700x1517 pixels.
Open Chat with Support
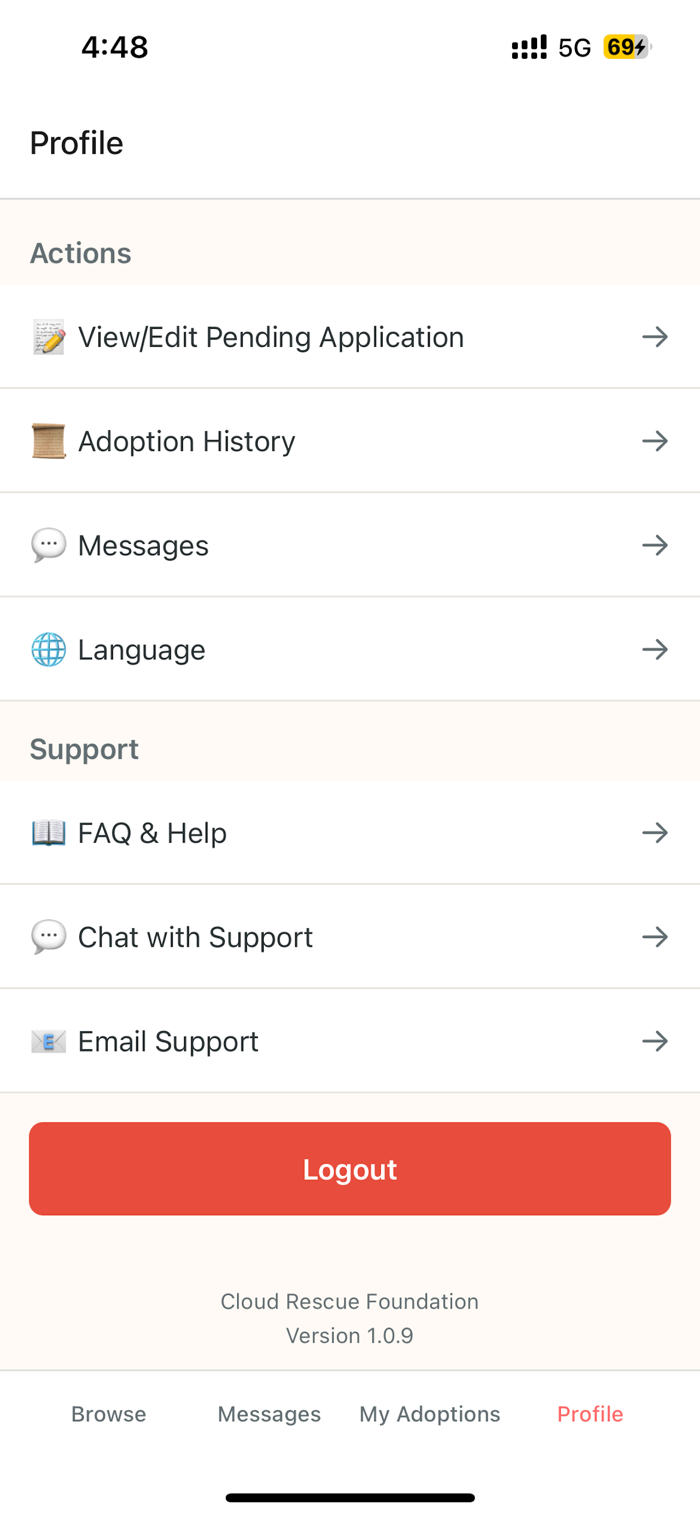click(195, 937)
